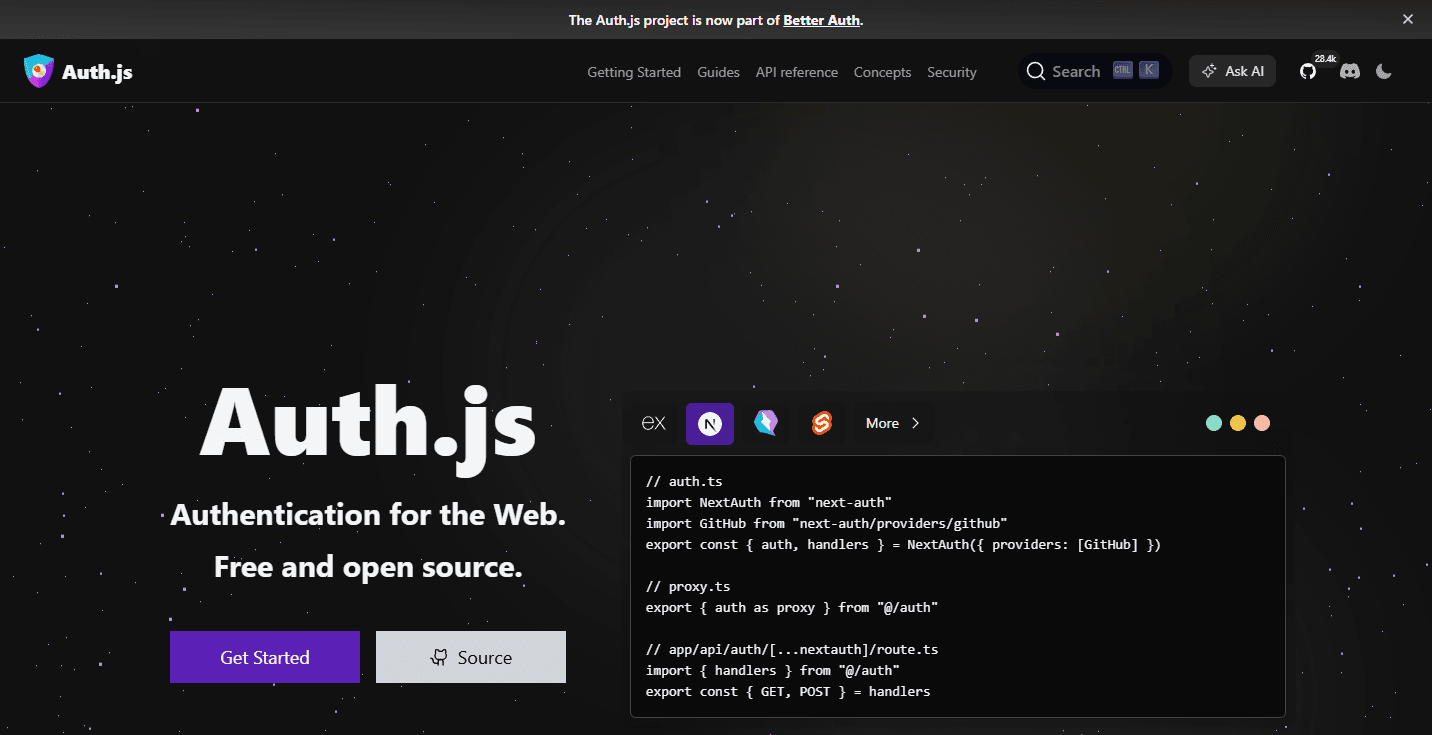Select the Next.js framework icon tab
Viewport: 1432px width, 735px height.
(710, 423)
